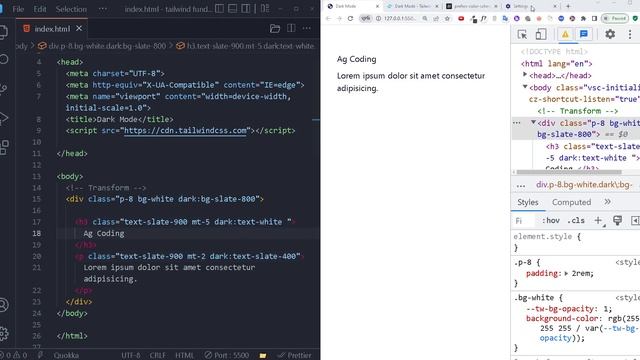Share this page from address bar
The height and width of the screenshot is (360, 640).
[x=436, y=18]
